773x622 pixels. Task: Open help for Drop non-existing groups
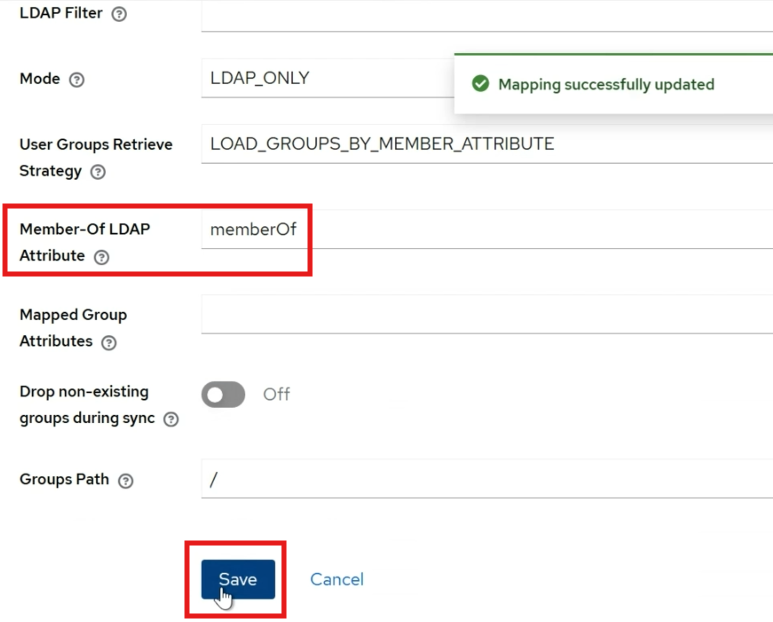pyautogui.click(x=171, y=420)
